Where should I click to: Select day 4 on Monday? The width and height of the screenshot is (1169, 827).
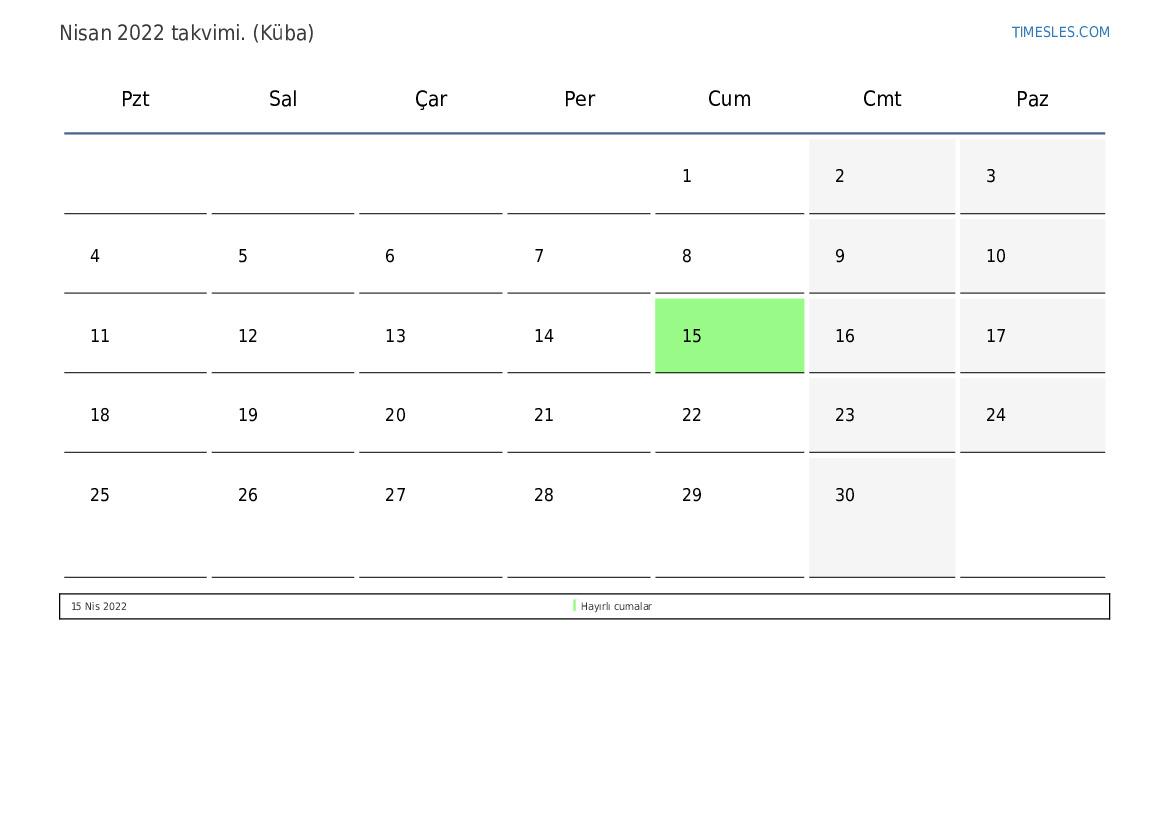click(135, 256)
